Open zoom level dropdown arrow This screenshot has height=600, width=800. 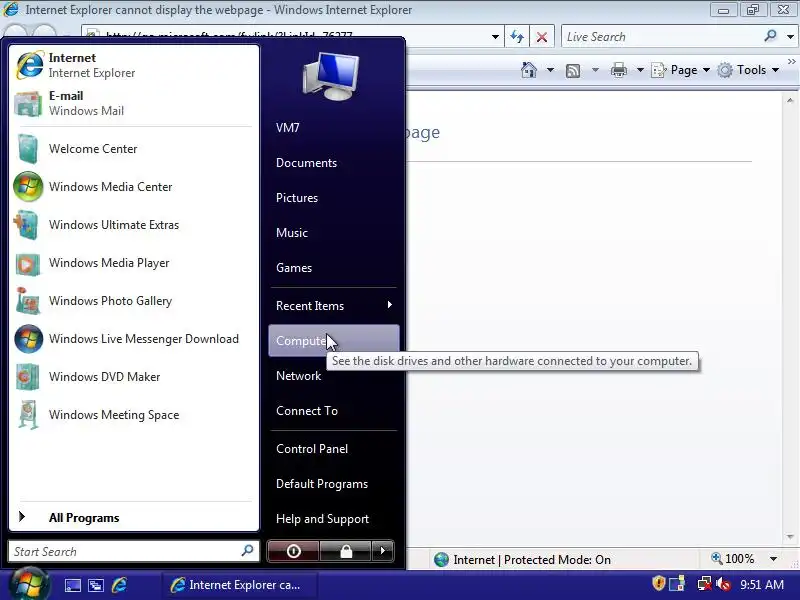(x=773, y=559)
